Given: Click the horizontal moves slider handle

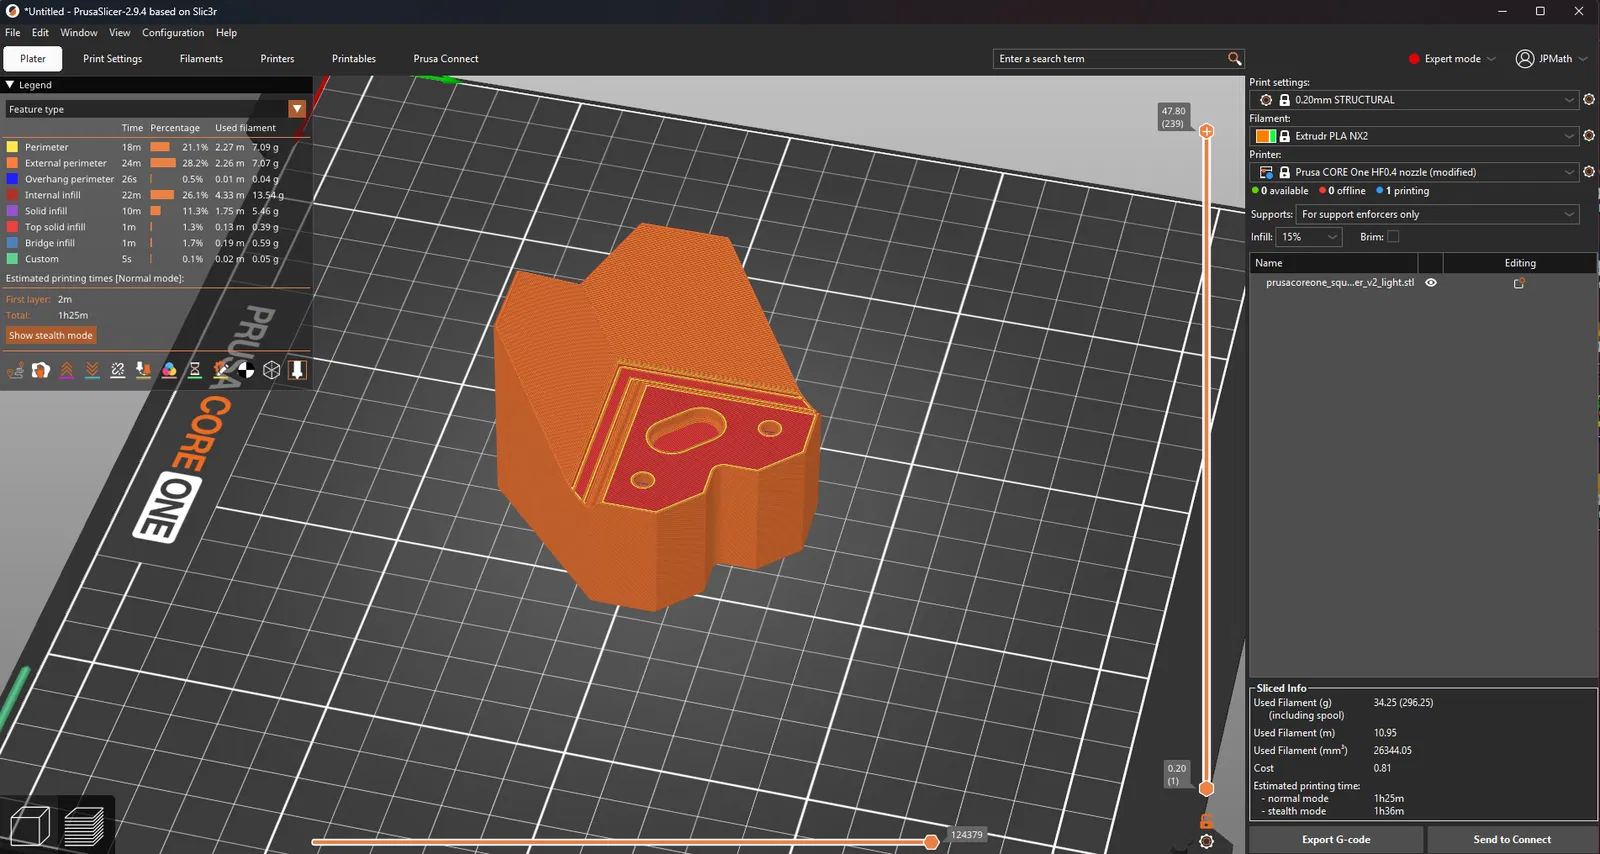Looking at the screenshot, I should pos(931,842).
